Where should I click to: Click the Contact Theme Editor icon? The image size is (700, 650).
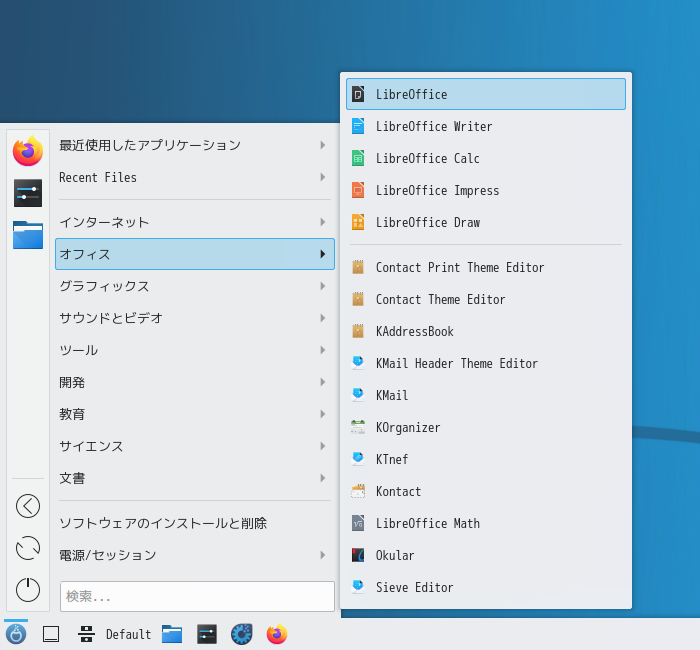358,299
